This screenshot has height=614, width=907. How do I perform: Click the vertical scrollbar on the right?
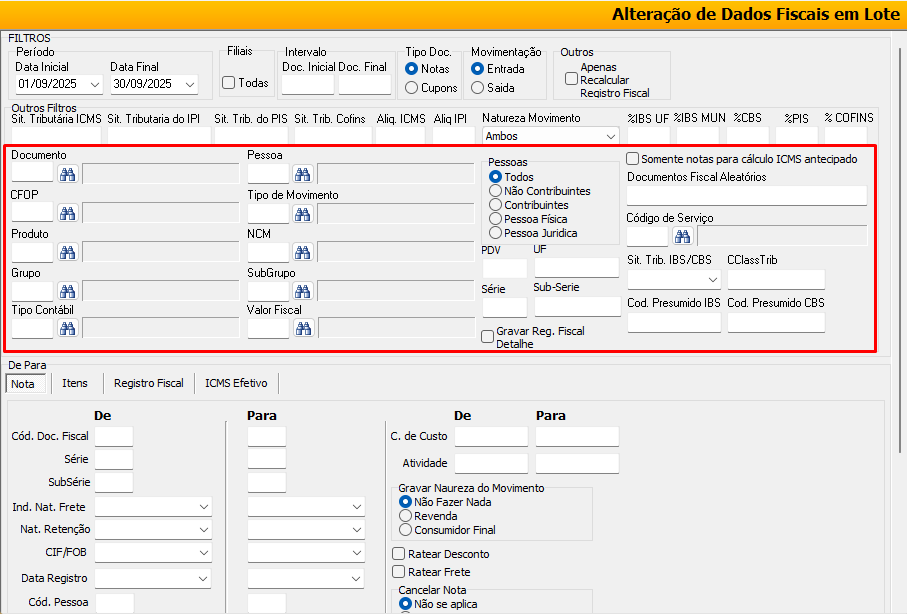pyautogui.click(x=901, y=300)
